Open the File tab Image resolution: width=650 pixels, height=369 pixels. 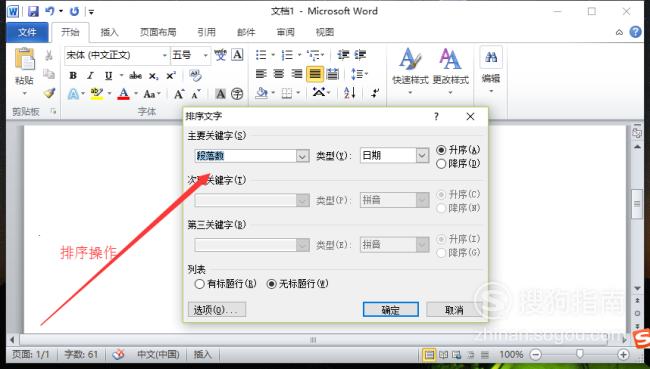27,32
